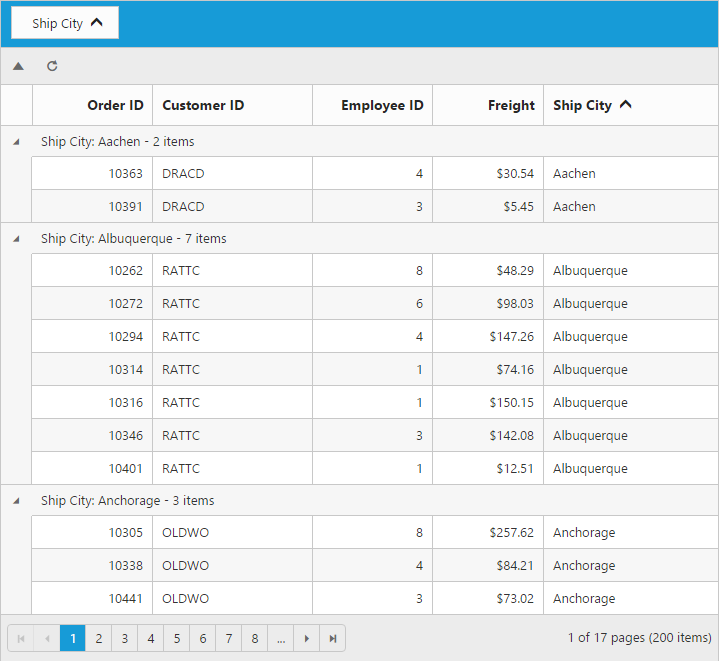The height and width of the screenshot is (661, 719).
Task: Go to page 6
Action: tap(203, 639)
